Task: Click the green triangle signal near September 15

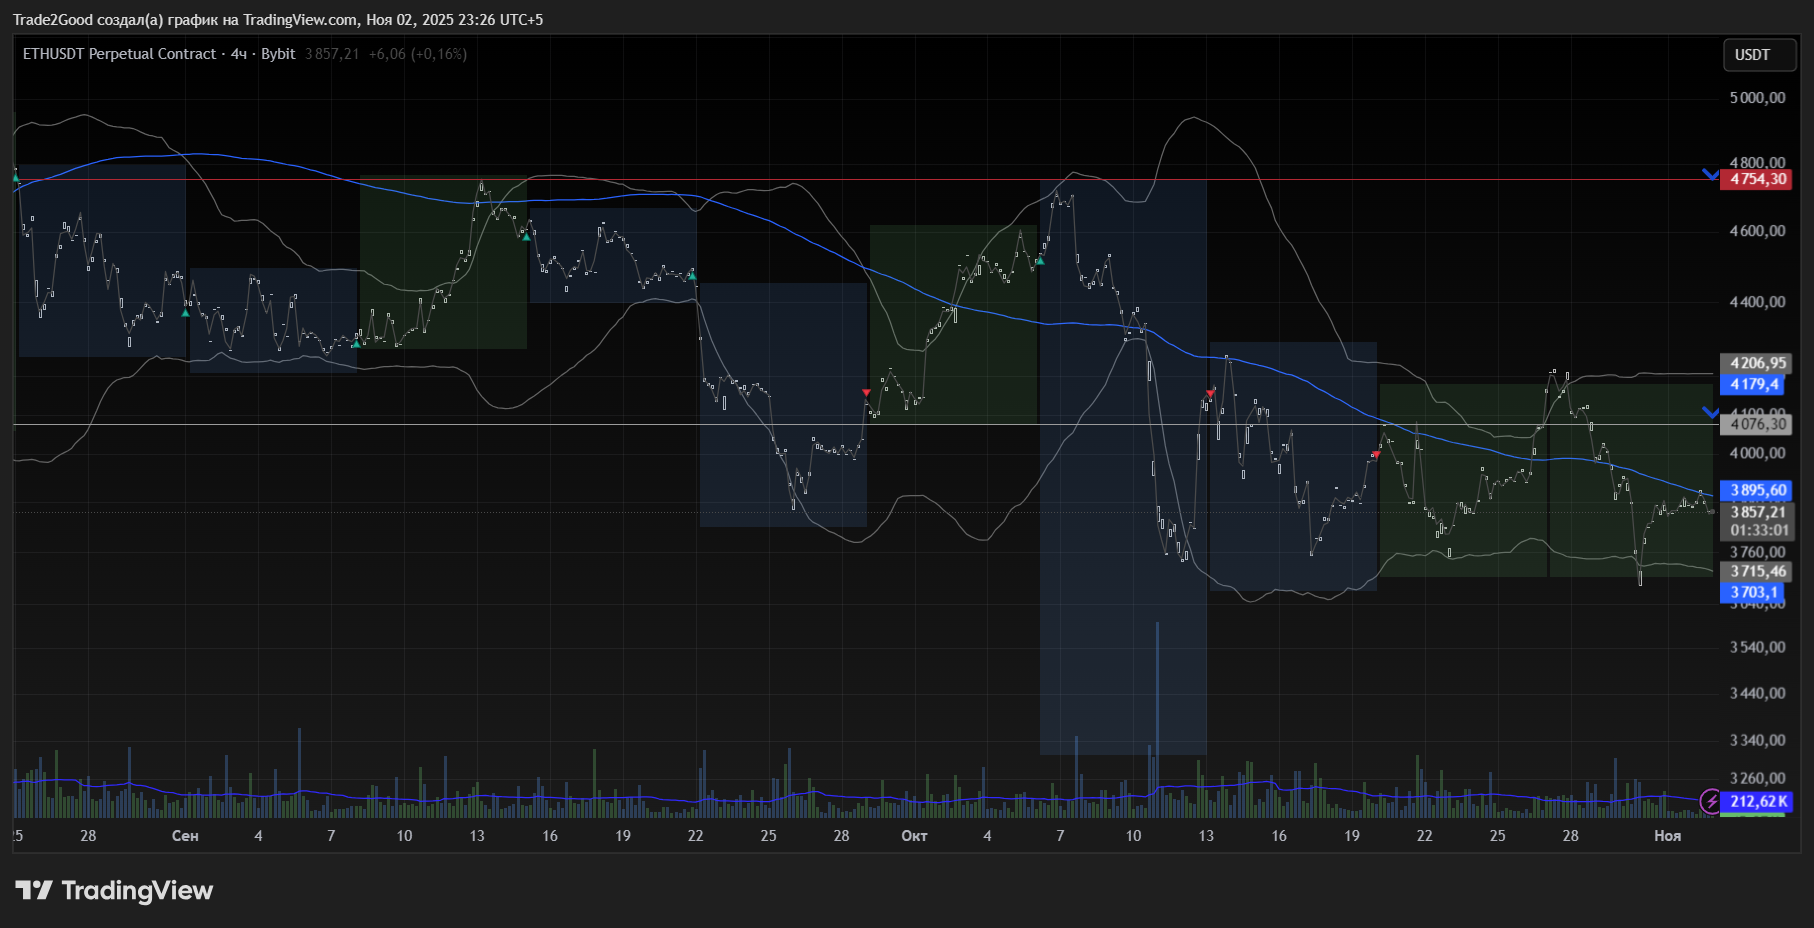Action: click(x=526, y=236)
